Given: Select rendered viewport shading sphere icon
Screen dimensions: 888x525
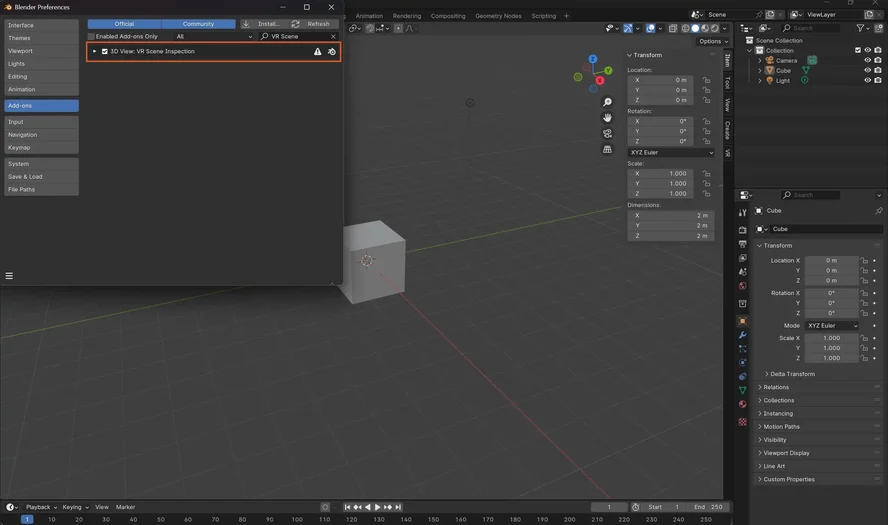Looking at the screenshot, I should 715,28.
